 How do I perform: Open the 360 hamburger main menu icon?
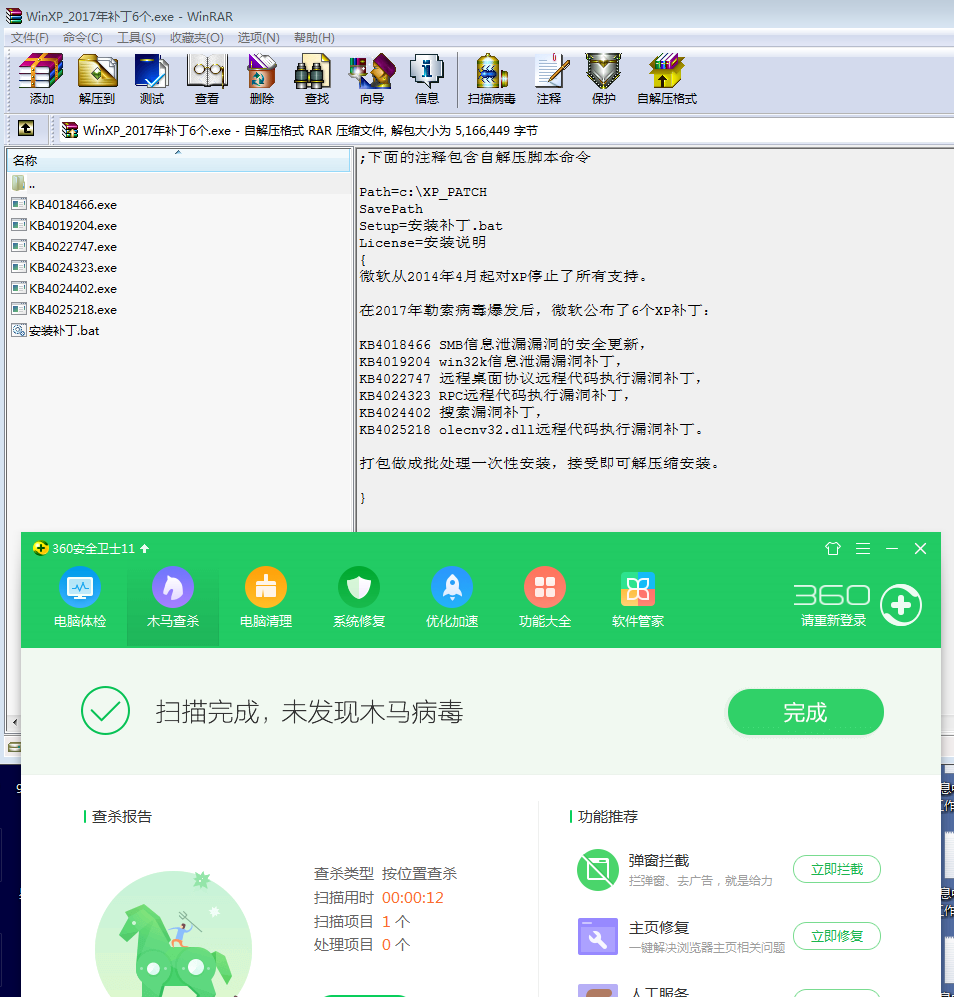pos(863,548)
